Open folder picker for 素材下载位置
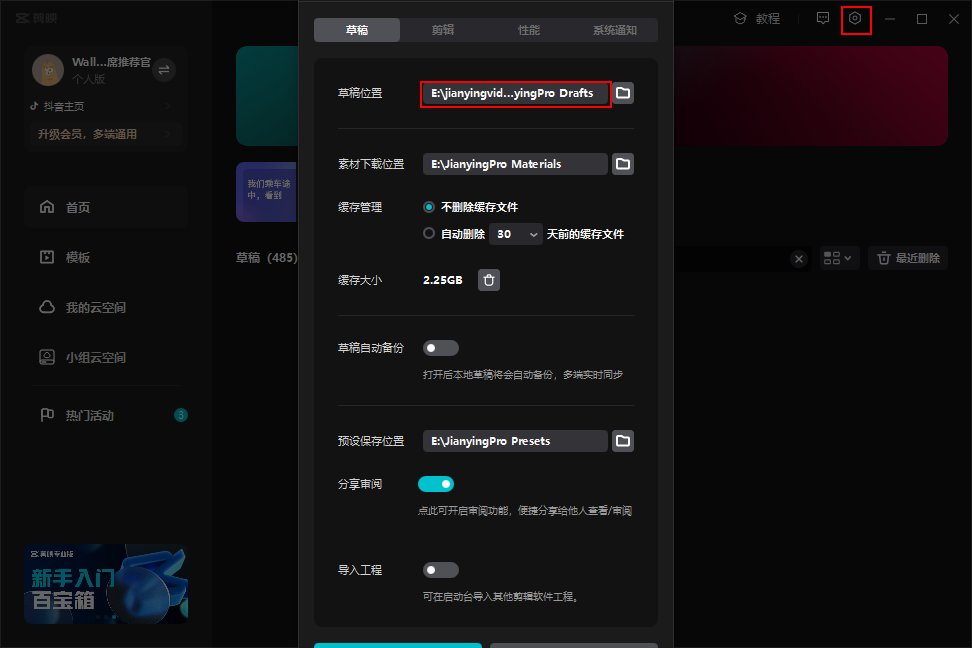The image size is (972, 648). (622, 163)
